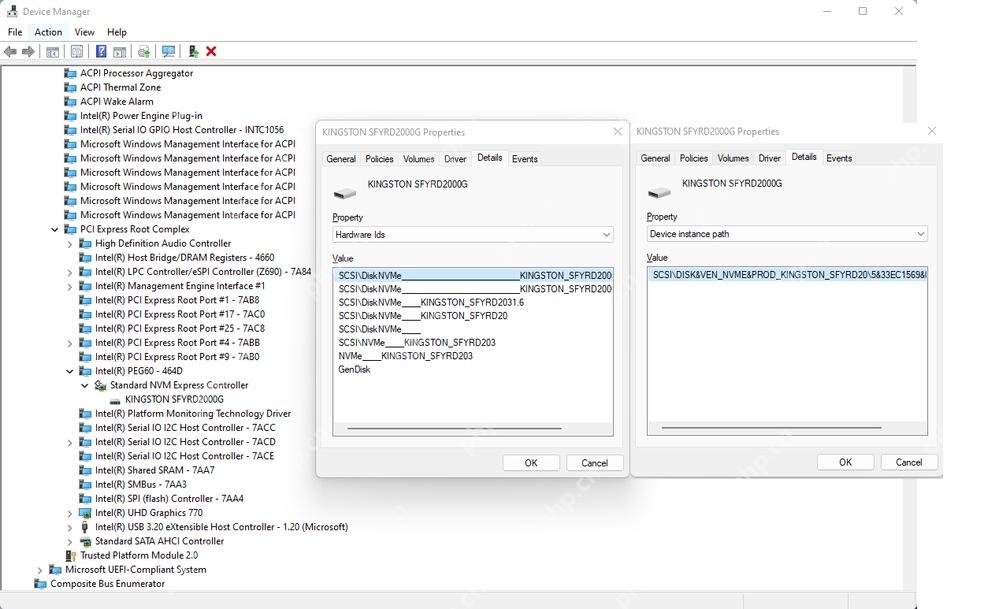The image size is (999, 609).
Task: Click Cancel in the right Properties dialog
Action: (x=909, y=462)
